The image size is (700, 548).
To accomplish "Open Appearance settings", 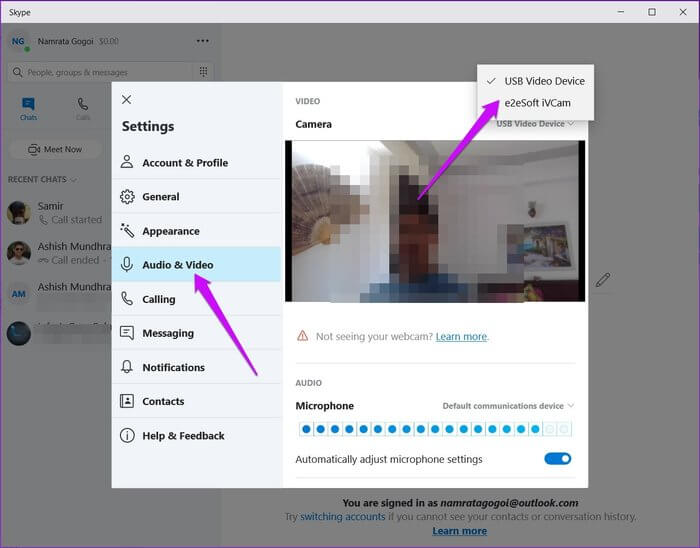I will coord(196,231).
